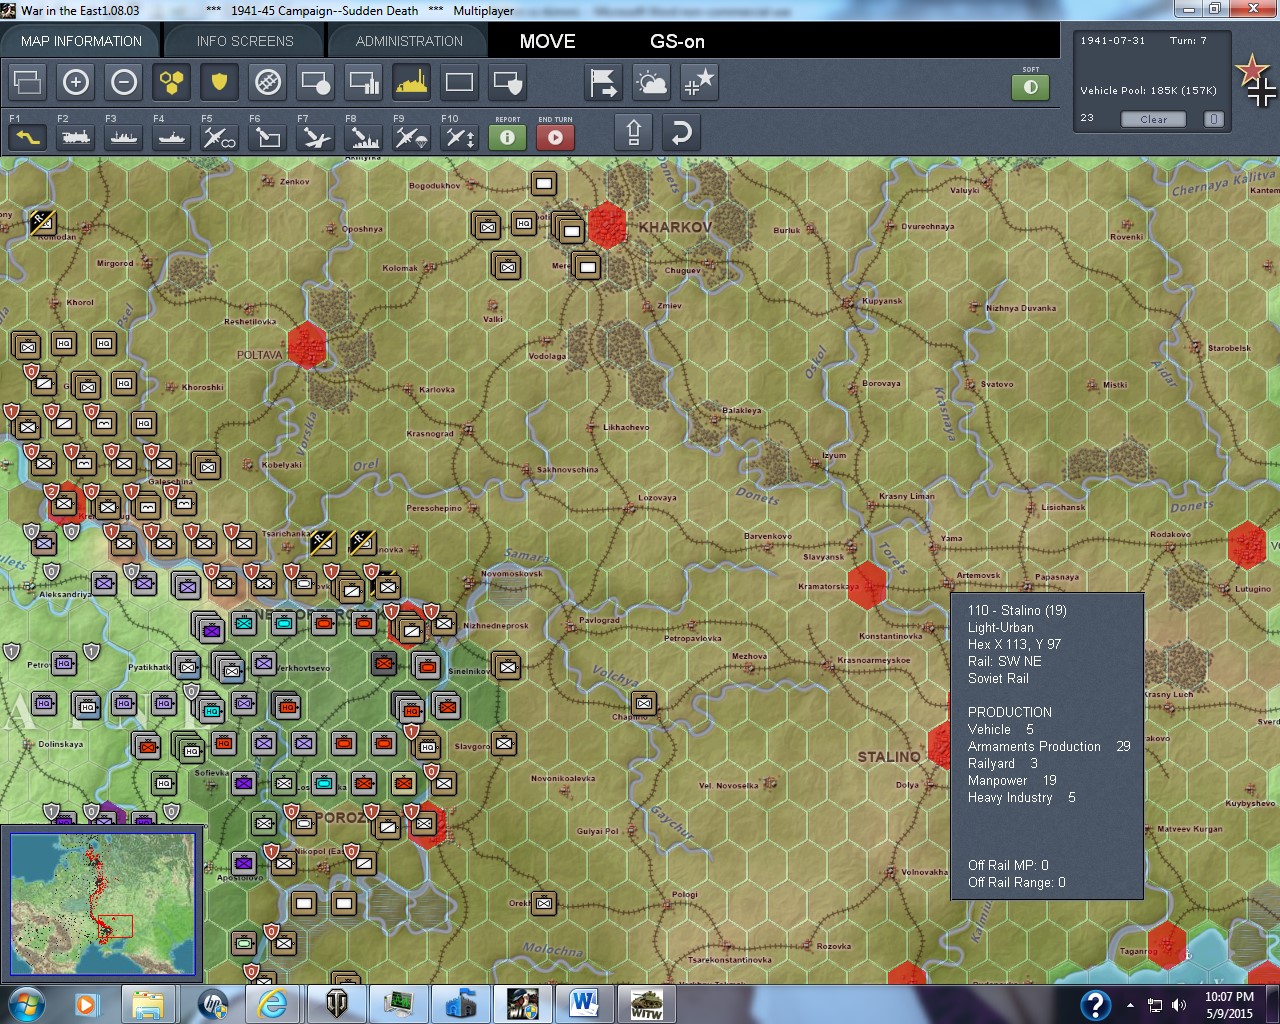Switch to the ADMINISTRATION tab
Viewport: 1280px width, 1024px height.
(406, 41)
